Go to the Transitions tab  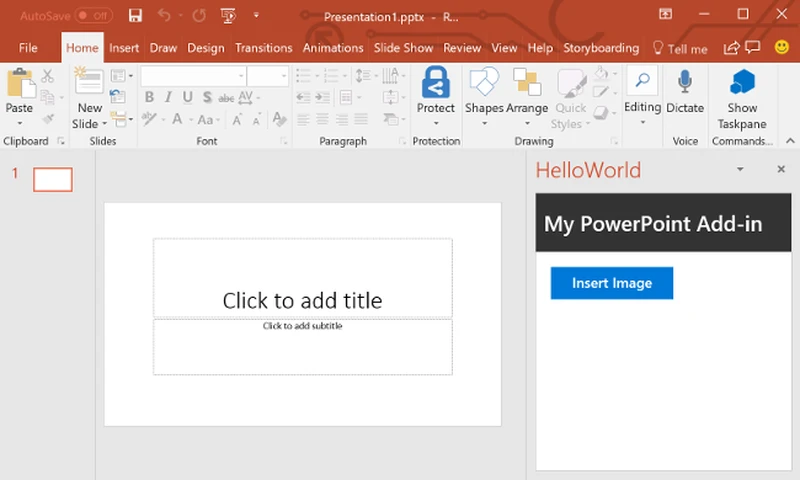[x=263, y=48]
